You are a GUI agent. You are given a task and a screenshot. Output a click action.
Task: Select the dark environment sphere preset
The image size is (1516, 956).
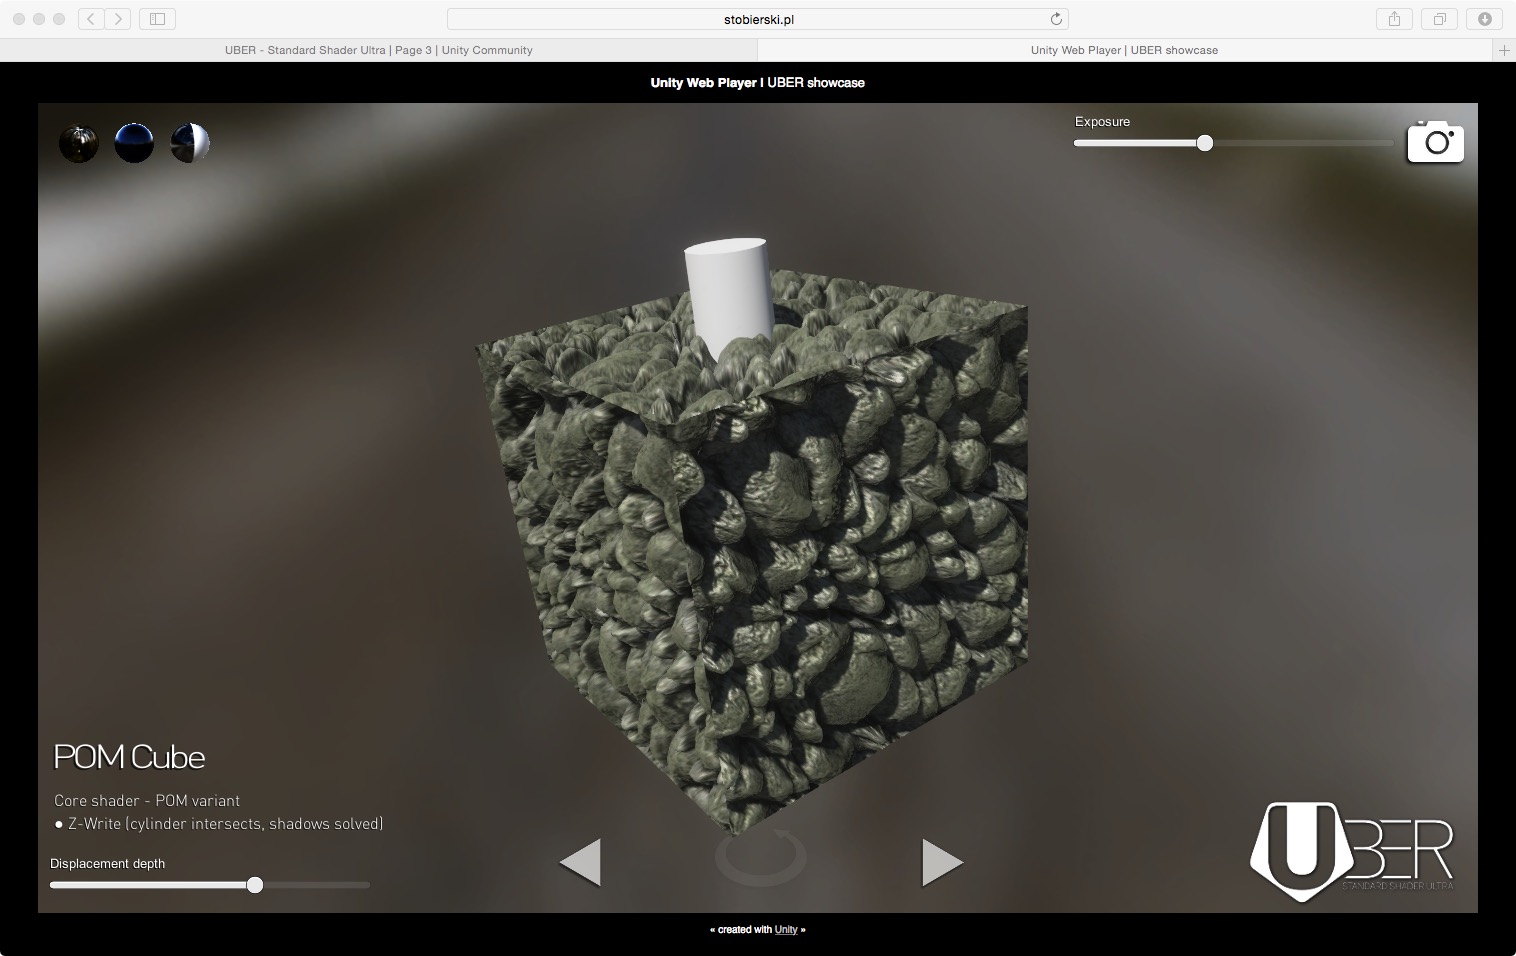[x=79, y=143]
